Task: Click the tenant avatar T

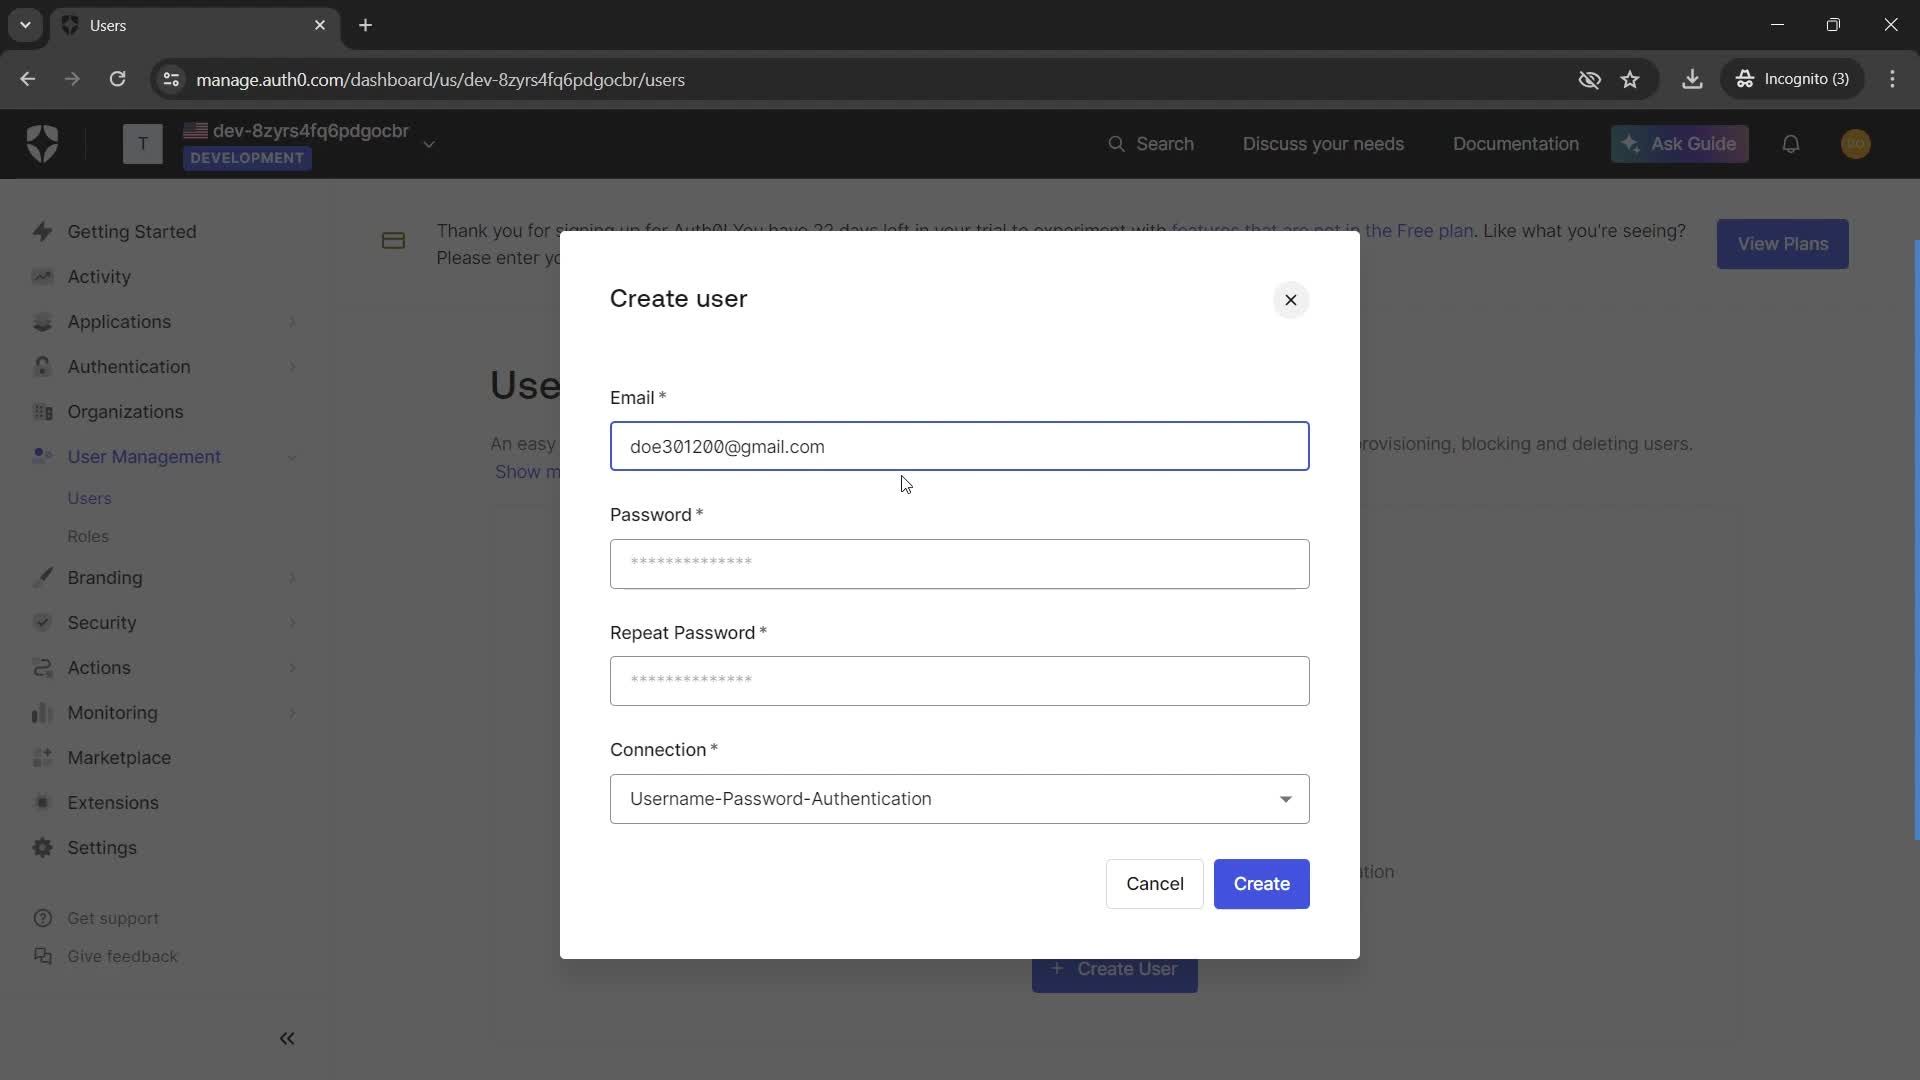Action: click(142, 144)
